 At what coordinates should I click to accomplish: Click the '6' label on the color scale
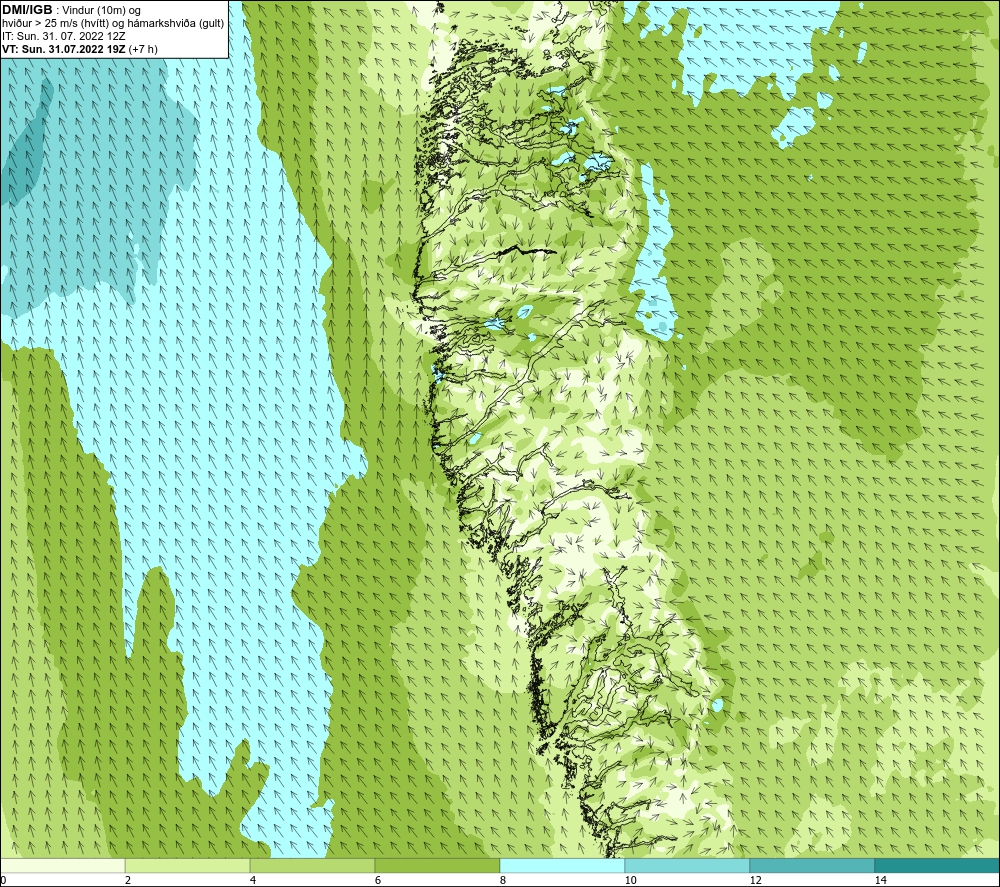tap(378, 880)
